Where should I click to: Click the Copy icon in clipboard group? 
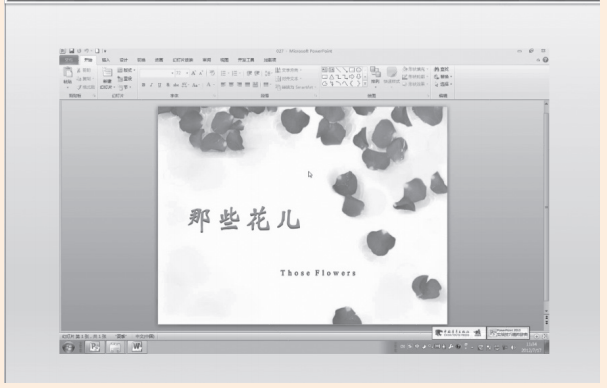pos(79,79)
